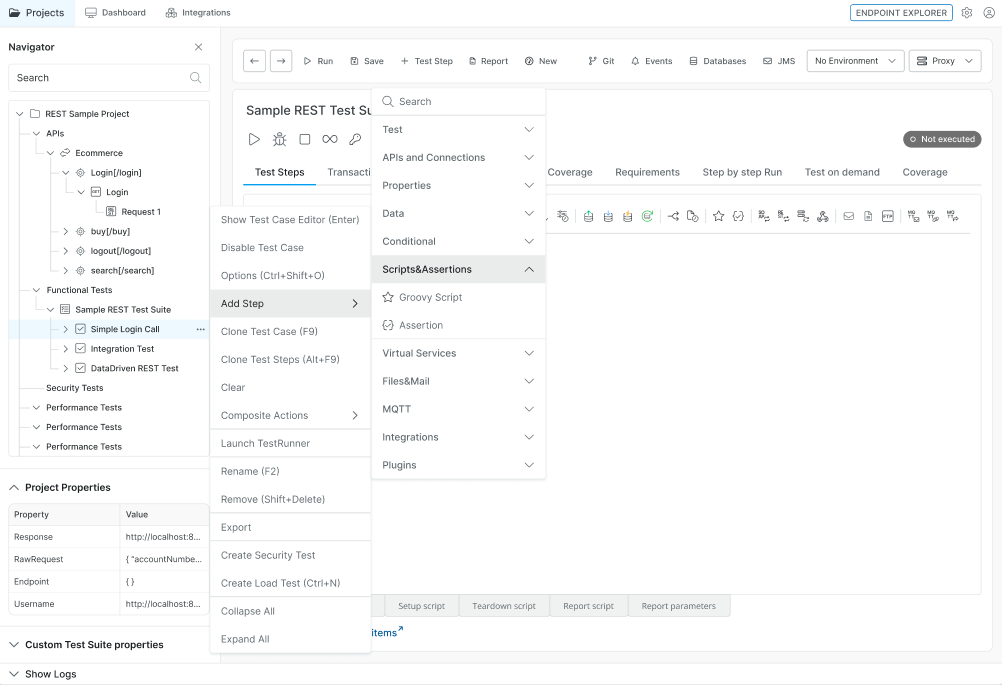Save the project using the Save button
This screenshot has width=1002, height=685.
pos(366,61)
